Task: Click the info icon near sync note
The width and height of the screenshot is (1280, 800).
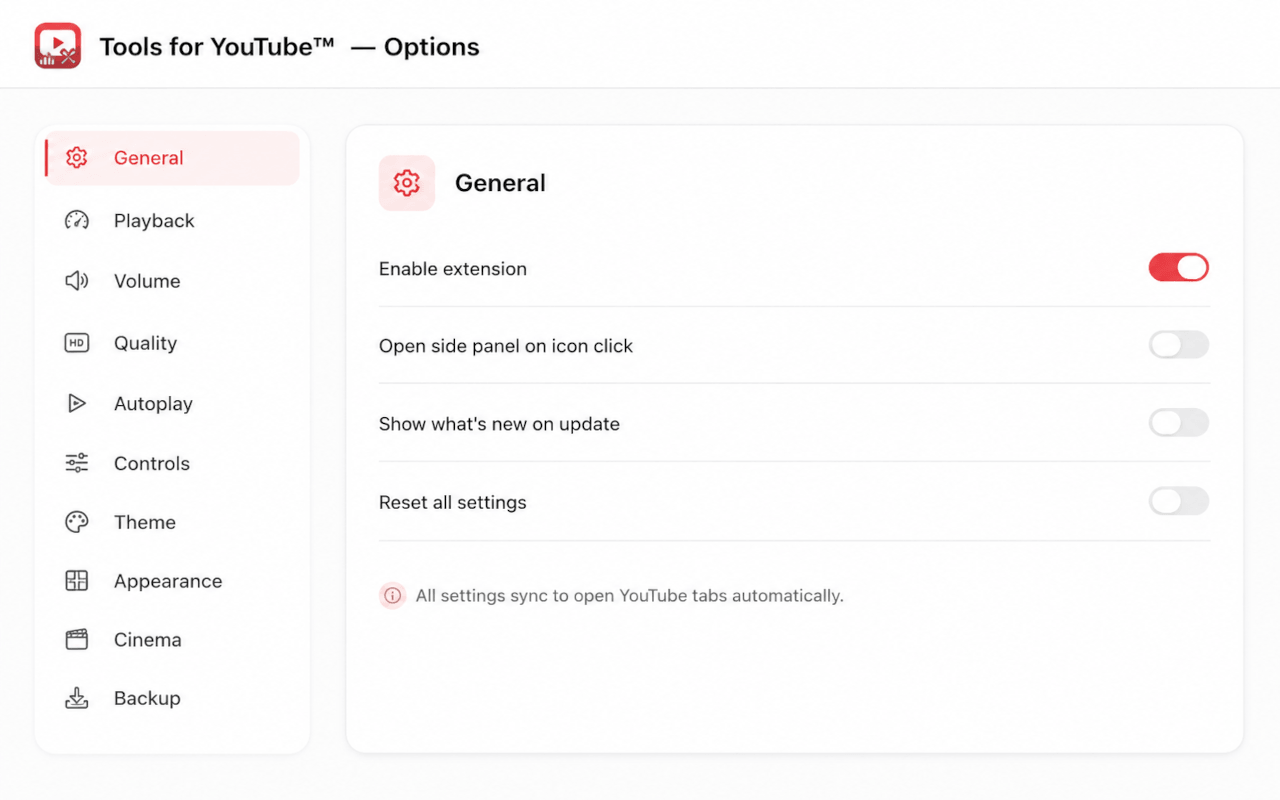Action: (393, 596)
